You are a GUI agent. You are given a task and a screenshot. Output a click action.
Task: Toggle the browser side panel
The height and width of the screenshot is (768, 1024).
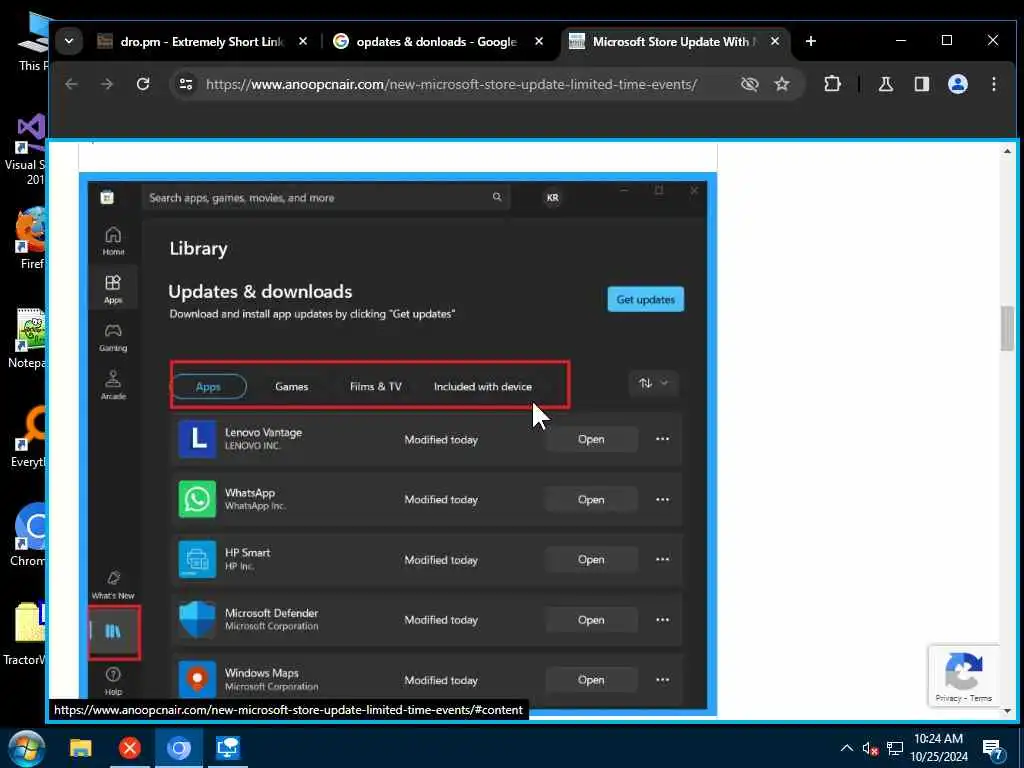pyautogui.click(x=921, y=84)
